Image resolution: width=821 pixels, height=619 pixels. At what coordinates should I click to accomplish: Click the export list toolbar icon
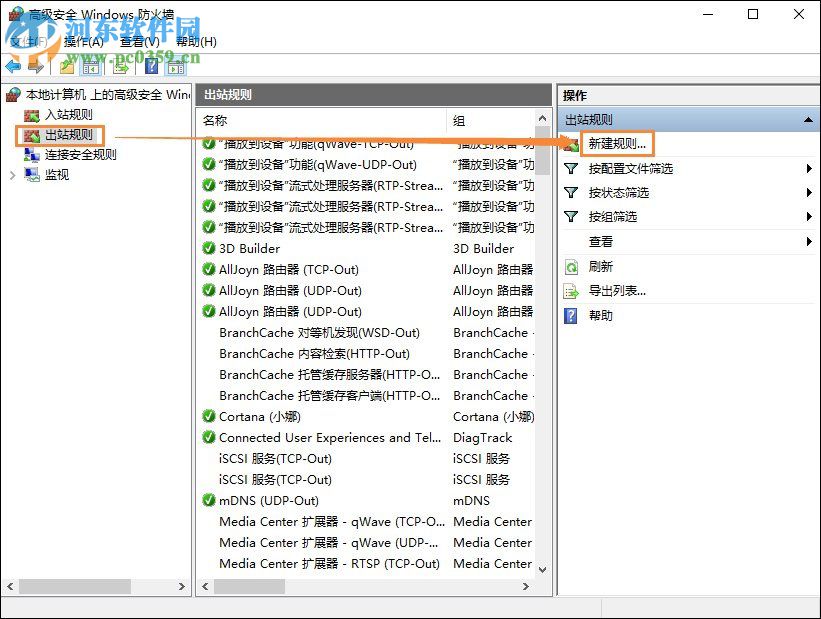(122, 68)
